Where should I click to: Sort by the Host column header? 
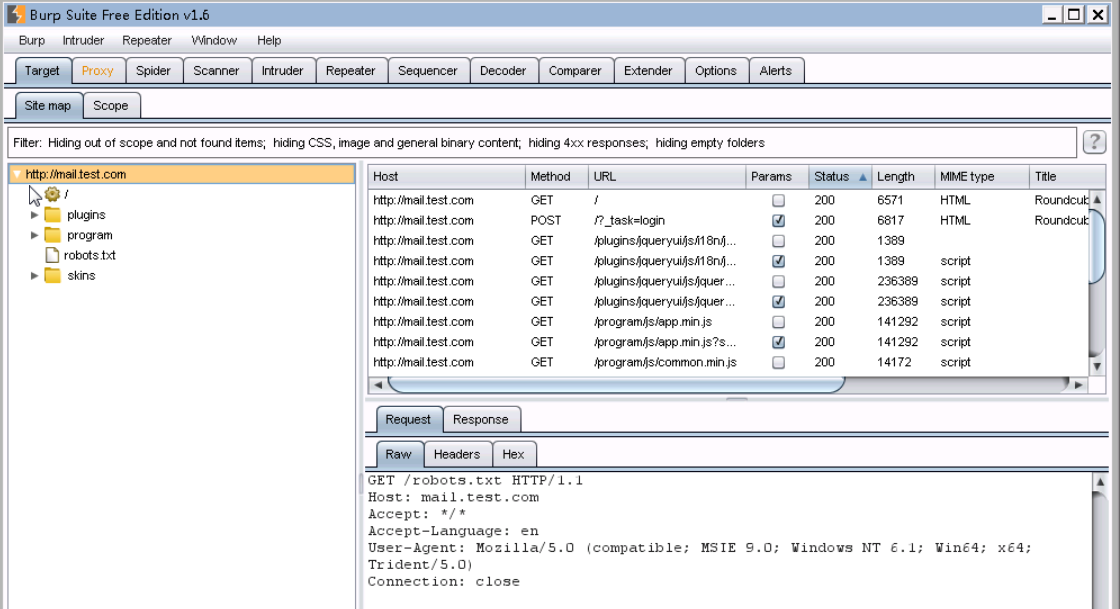tap(446, 176)
